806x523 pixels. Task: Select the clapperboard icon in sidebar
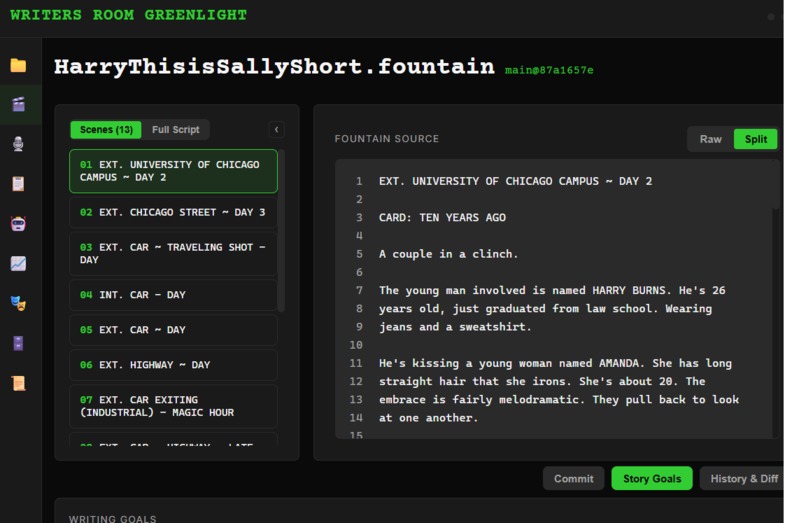click(19, 104)
